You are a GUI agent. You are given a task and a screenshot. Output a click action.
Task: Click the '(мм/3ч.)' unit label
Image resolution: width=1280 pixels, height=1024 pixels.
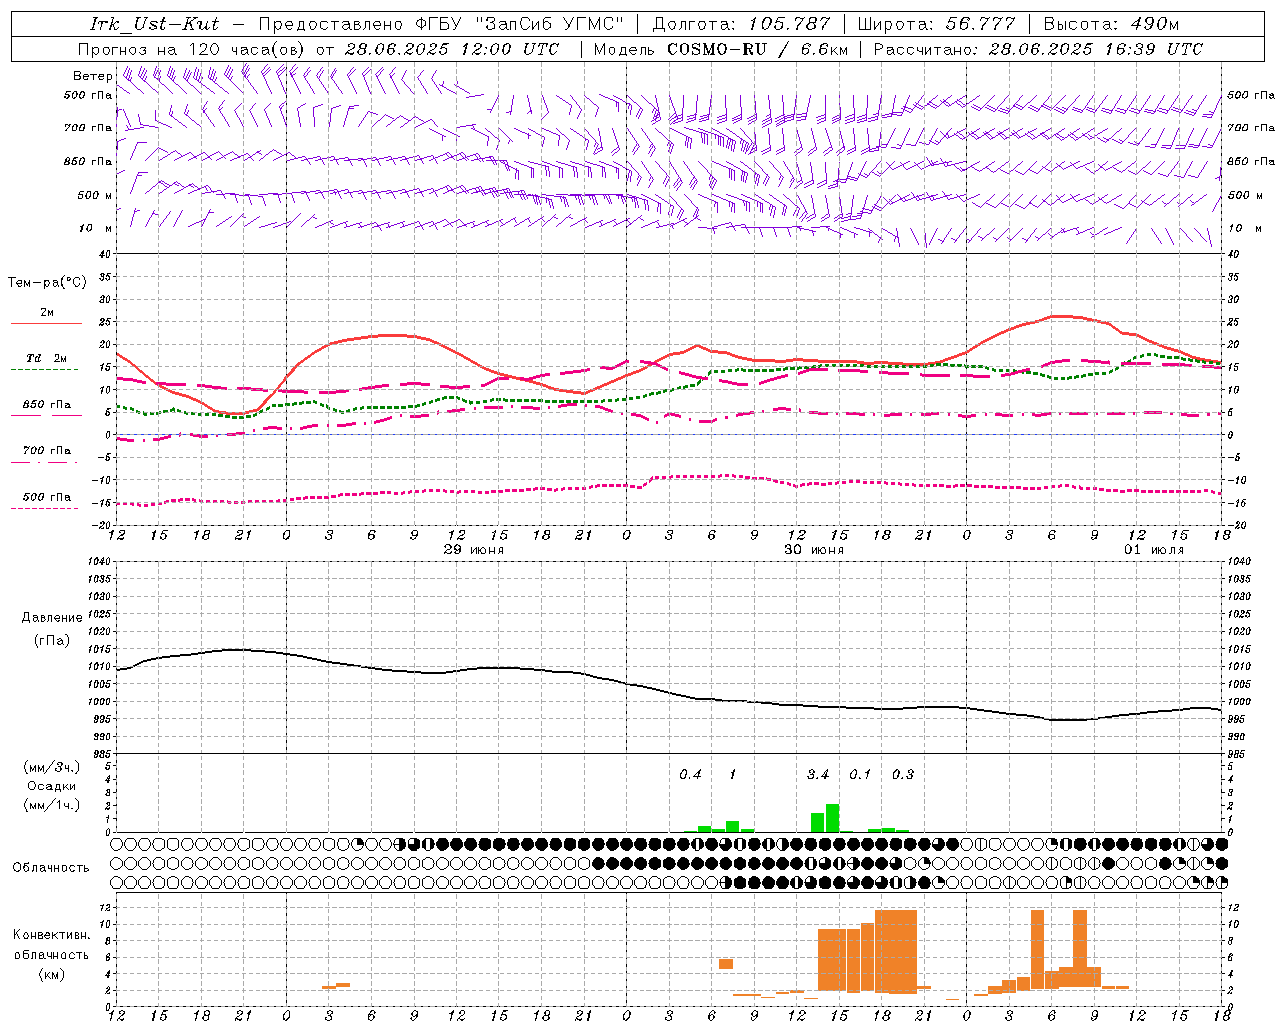52,768
